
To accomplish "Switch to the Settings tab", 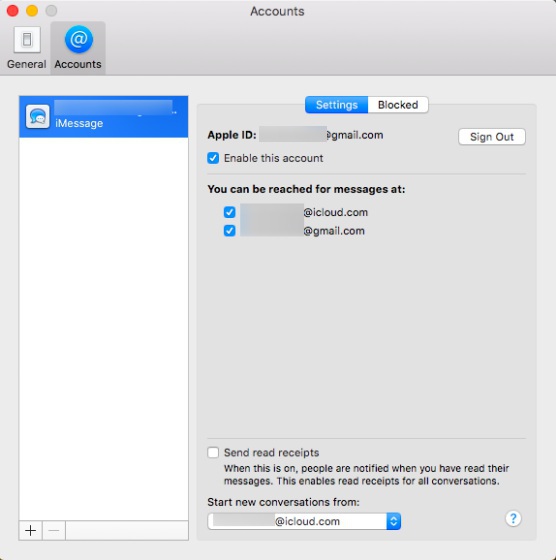I will coord(336,105).
